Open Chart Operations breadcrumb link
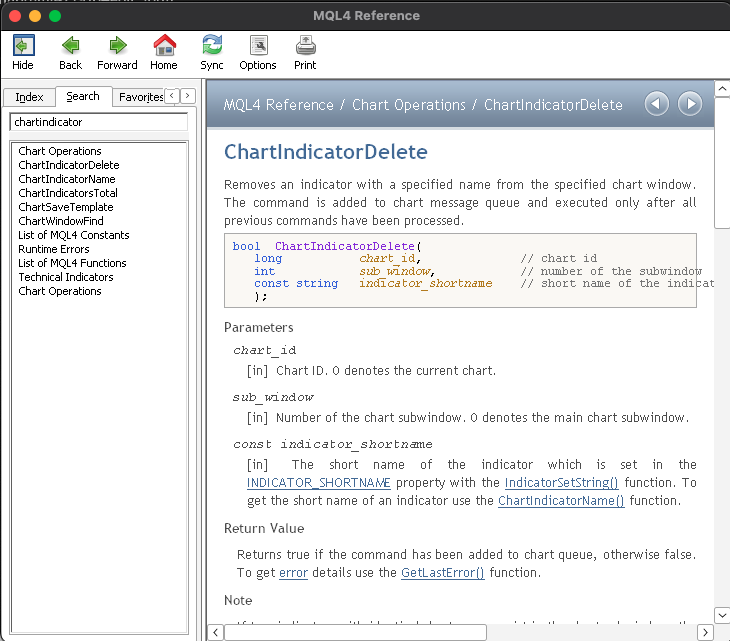Image resolution: width=730 pixels, height=641 pixels. point(408,105)
